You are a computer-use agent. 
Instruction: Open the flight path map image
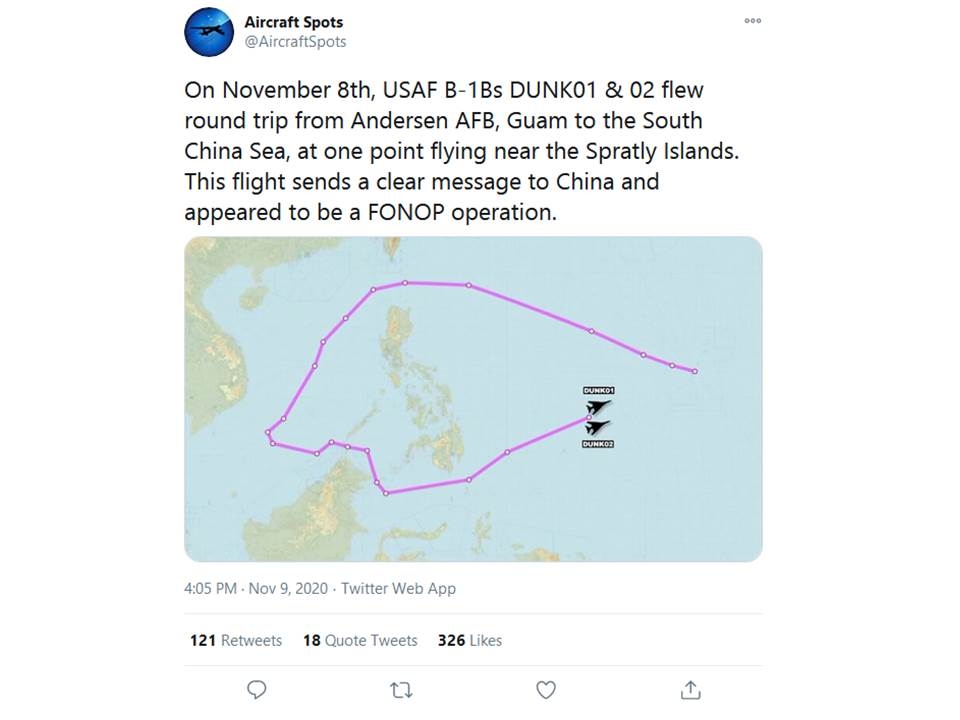473,399
